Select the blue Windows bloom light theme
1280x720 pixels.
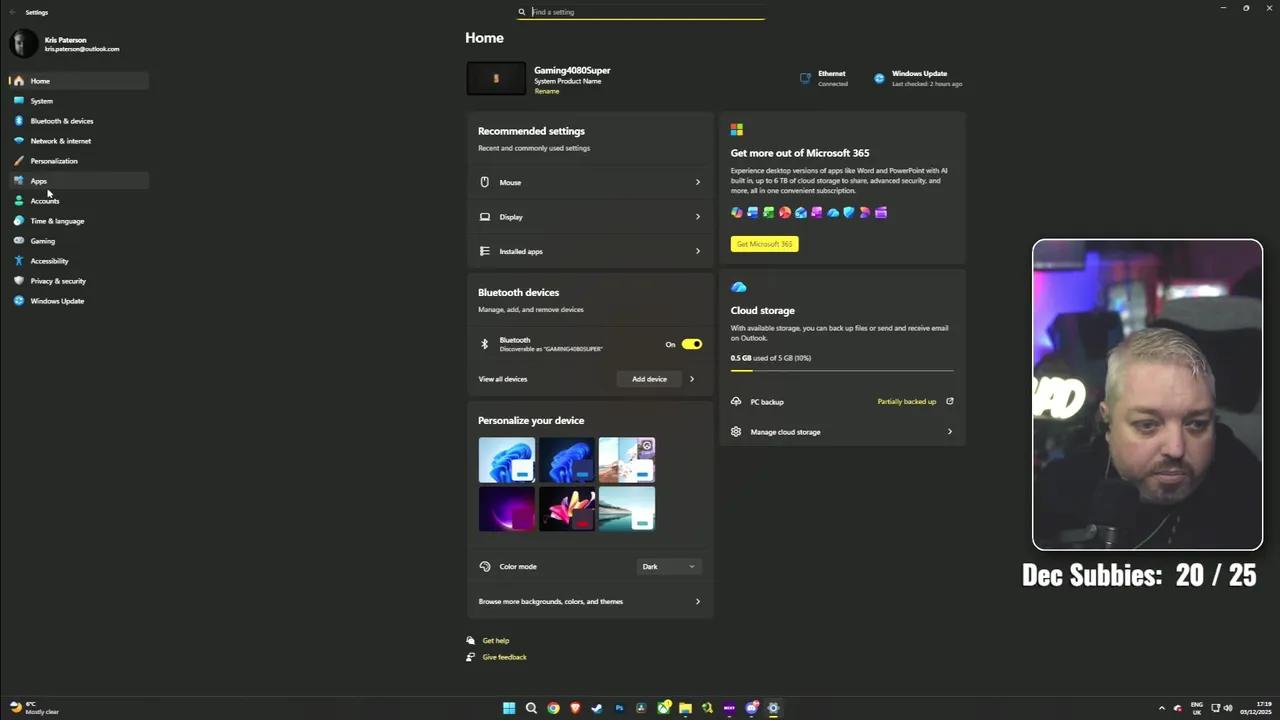click(x=506, y=460)
